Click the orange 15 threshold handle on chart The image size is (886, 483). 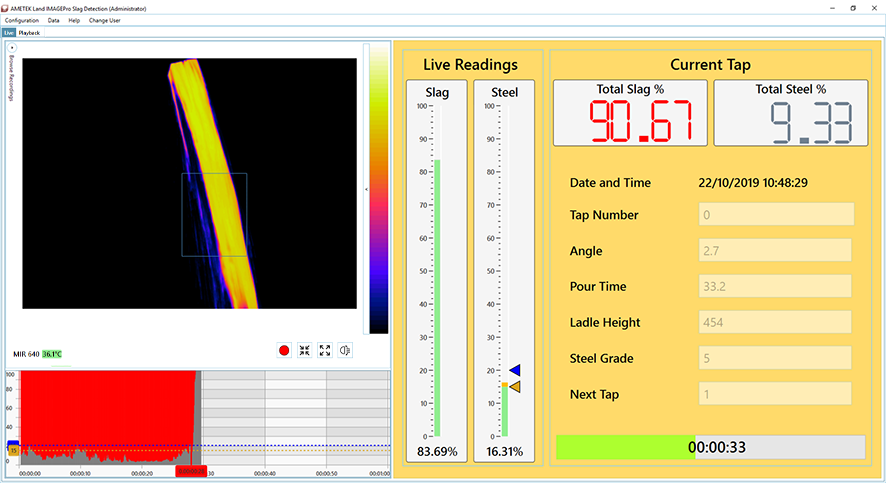13,451
